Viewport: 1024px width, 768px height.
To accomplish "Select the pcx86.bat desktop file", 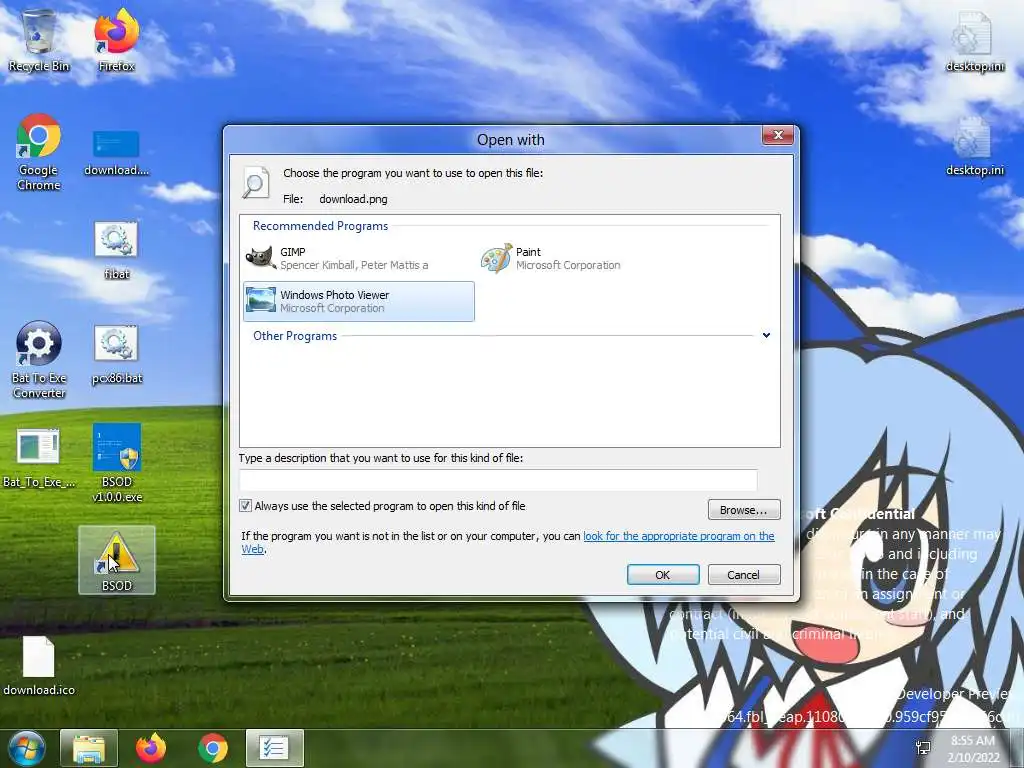I will coord(116,355).
